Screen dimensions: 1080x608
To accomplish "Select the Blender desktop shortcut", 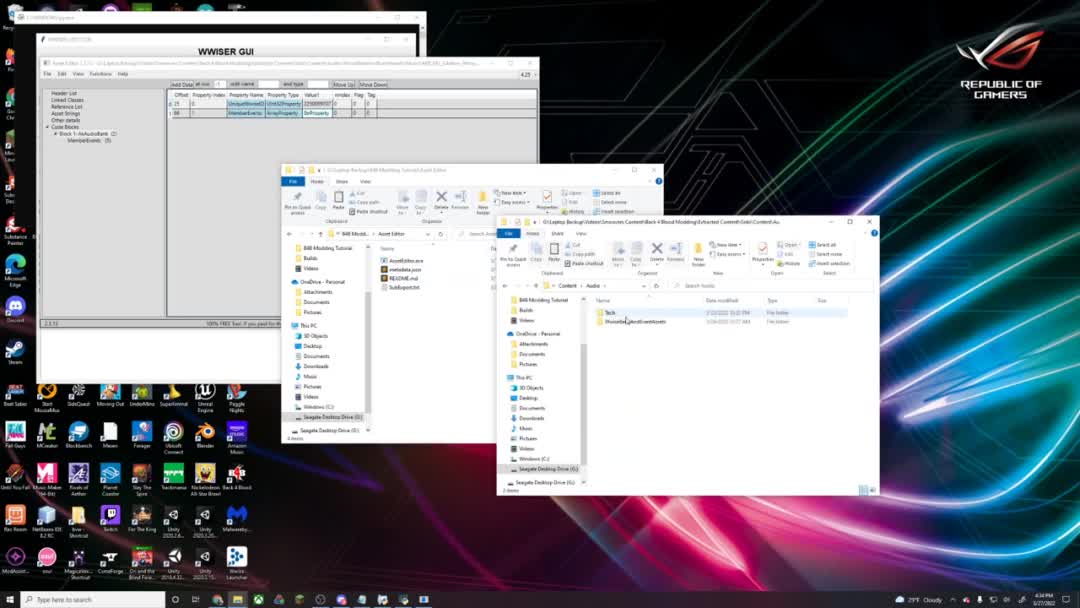I will point(204,432).
